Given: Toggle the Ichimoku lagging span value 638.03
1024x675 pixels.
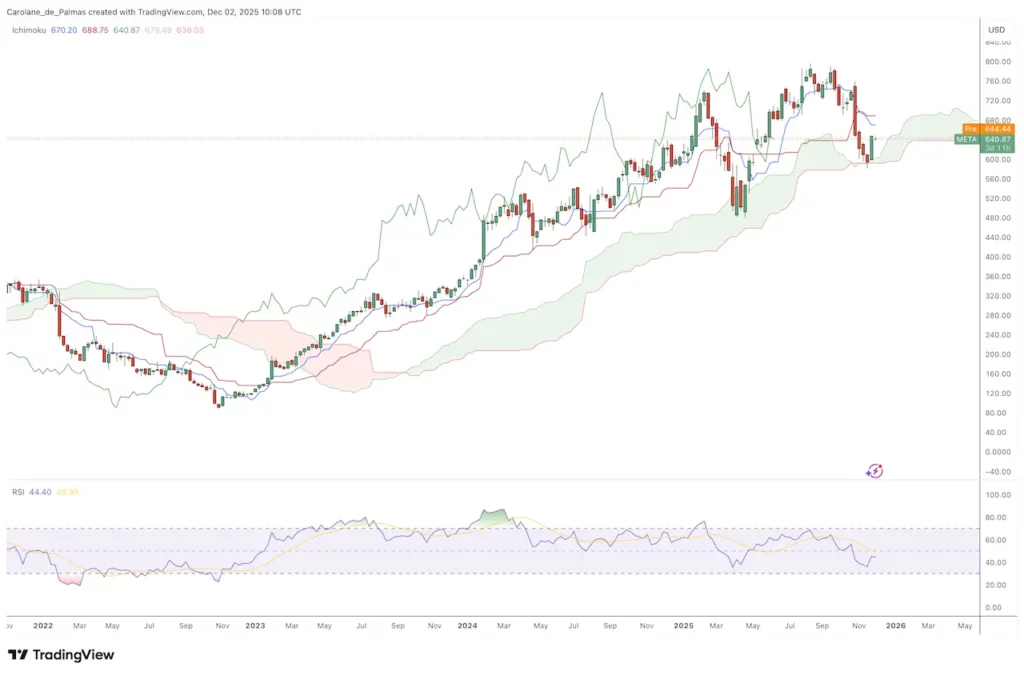Looking at the screenshot, I should 192,30.
